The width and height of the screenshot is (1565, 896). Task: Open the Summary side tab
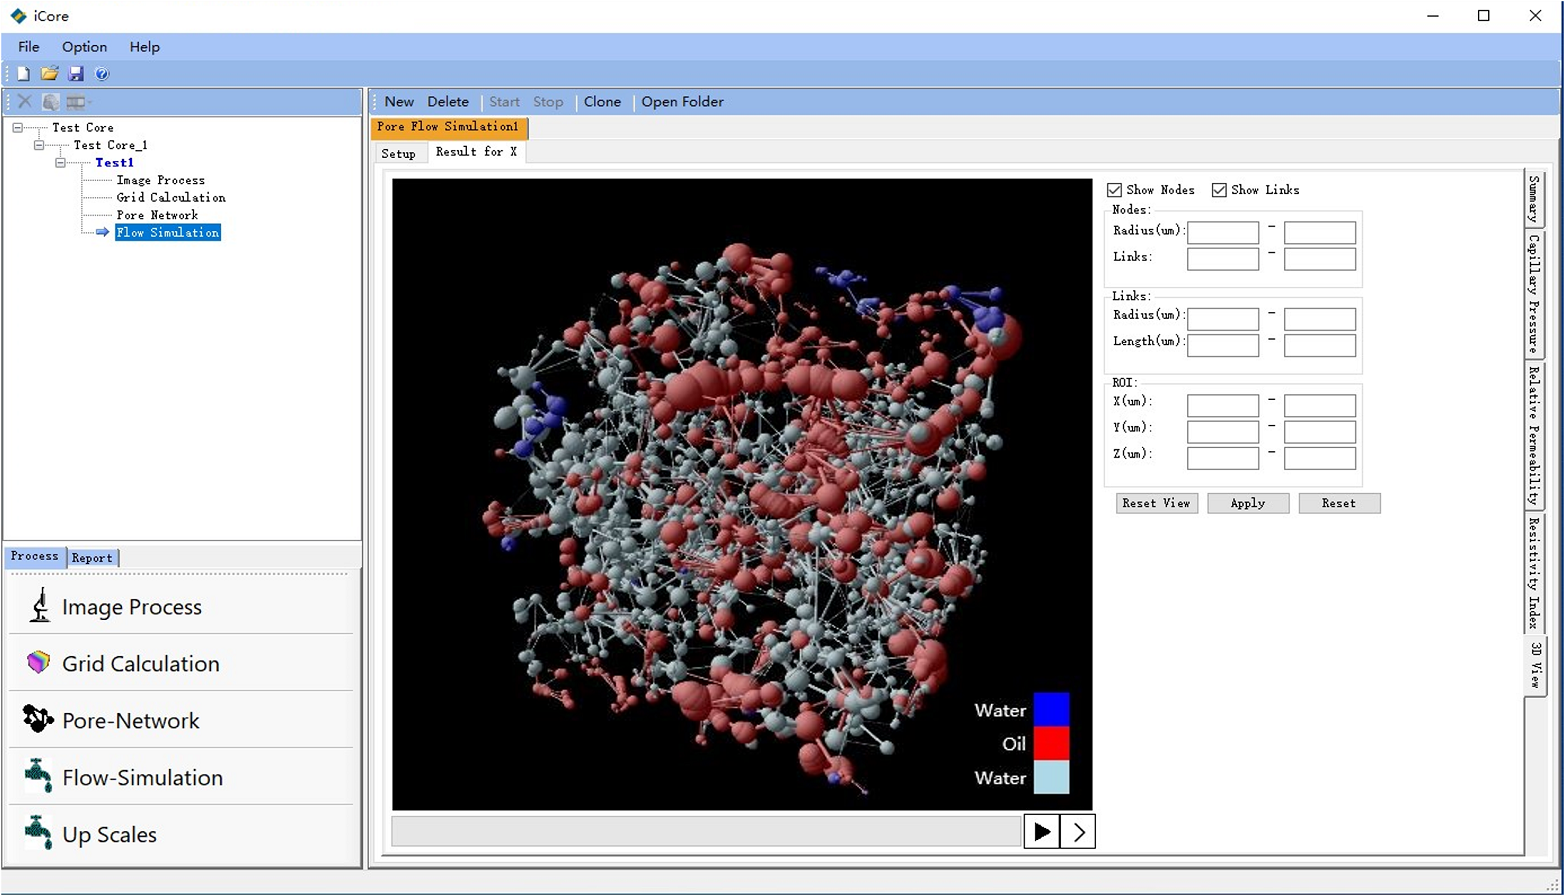click(x=1534, y=199)
